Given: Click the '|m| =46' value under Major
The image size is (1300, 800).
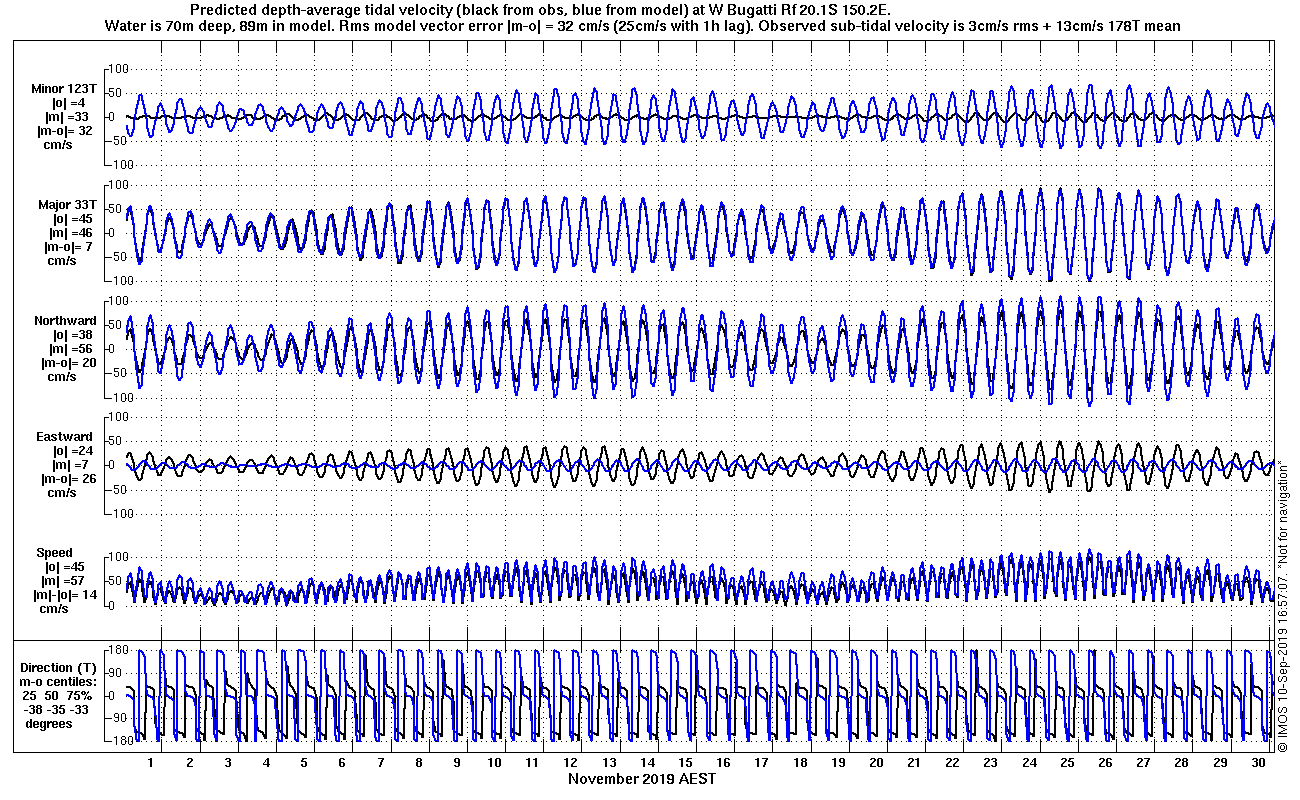Looking at the screenshot, I should [68, 233].
